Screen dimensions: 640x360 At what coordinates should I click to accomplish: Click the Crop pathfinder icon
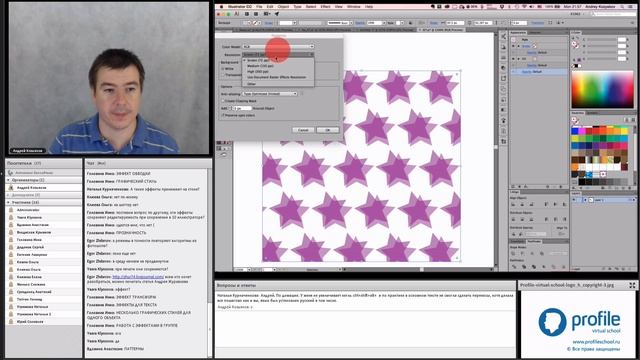544,267
